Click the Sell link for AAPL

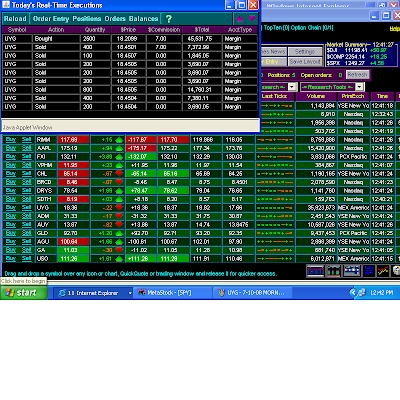[27, 148]
